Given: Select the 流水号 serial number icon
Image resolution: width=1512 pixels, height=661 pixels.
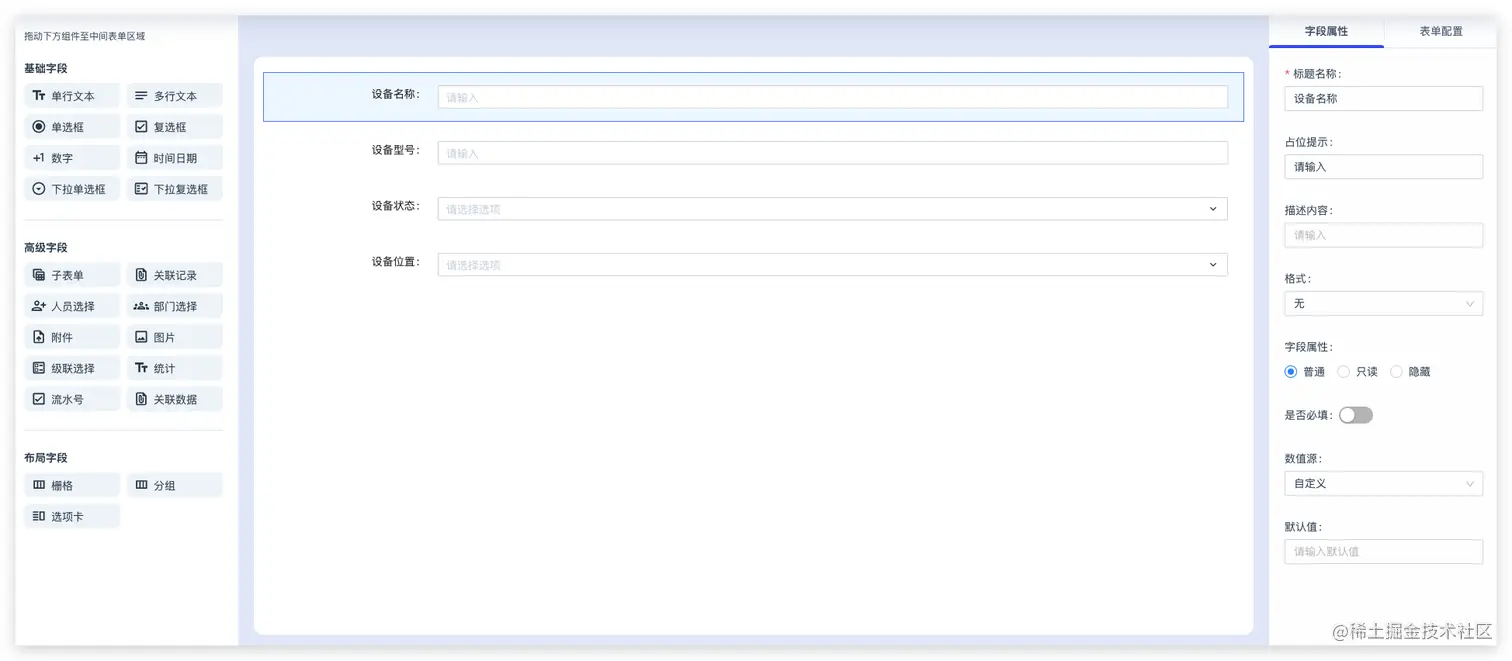Looking at the screenshot, I should coord(39,399).
